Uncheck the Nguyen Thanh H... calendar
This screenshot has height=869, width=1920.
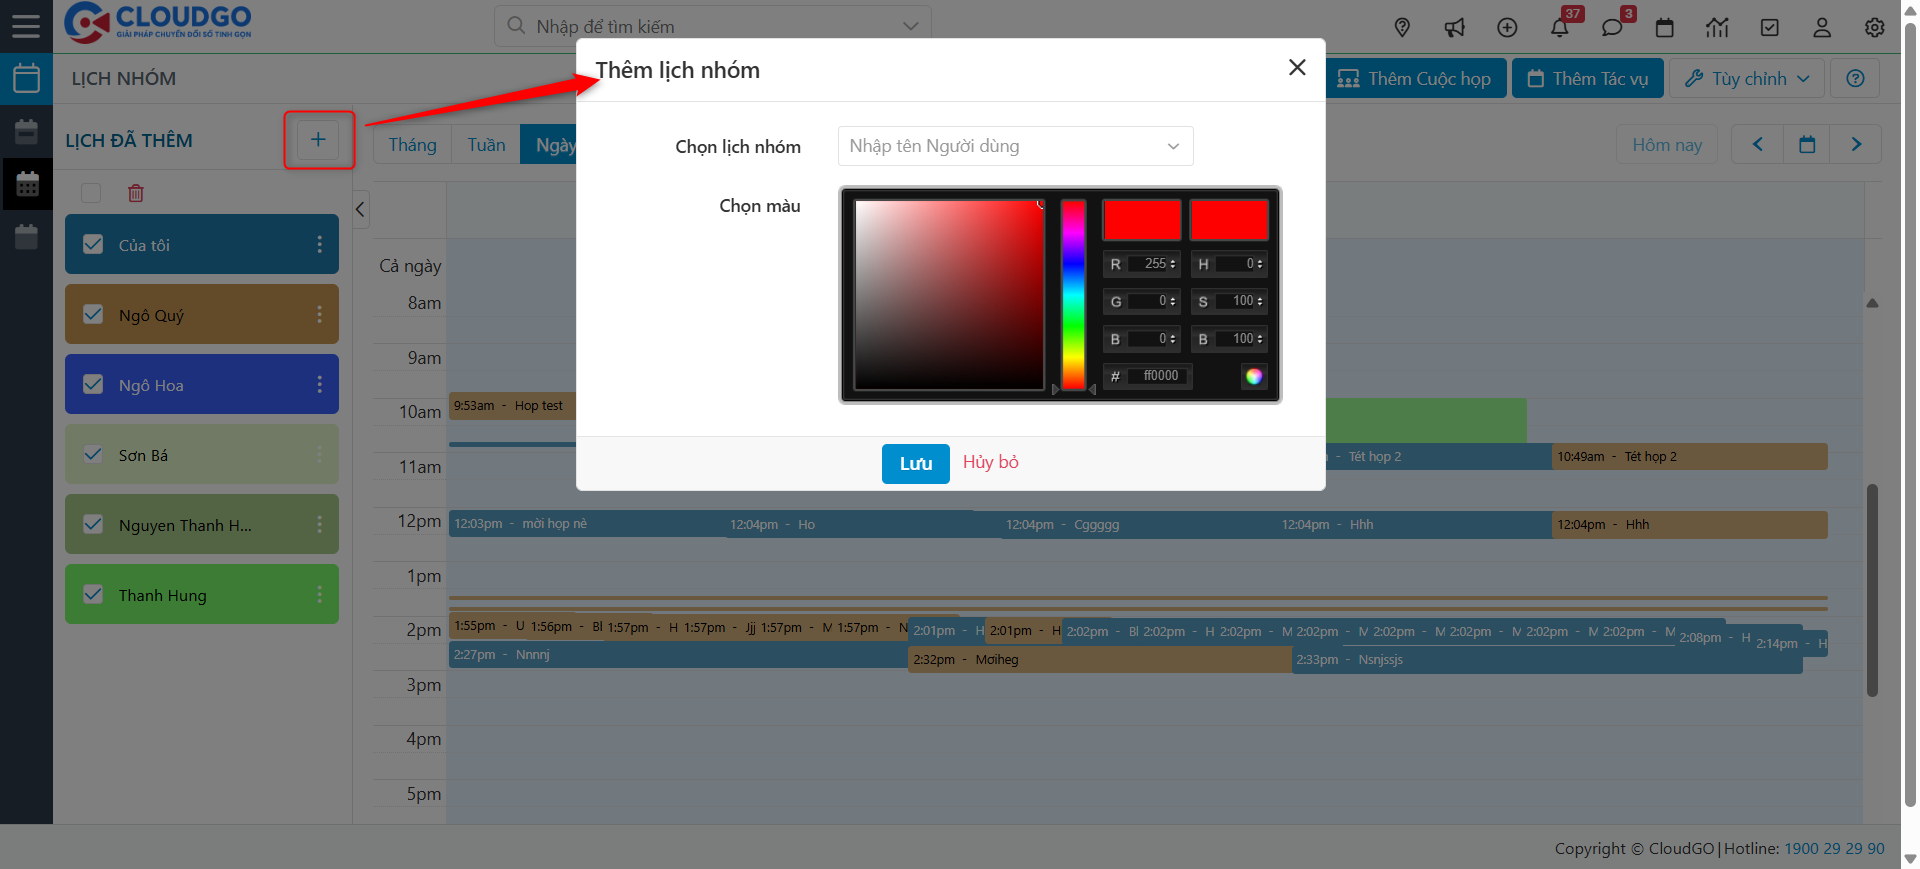93,524
